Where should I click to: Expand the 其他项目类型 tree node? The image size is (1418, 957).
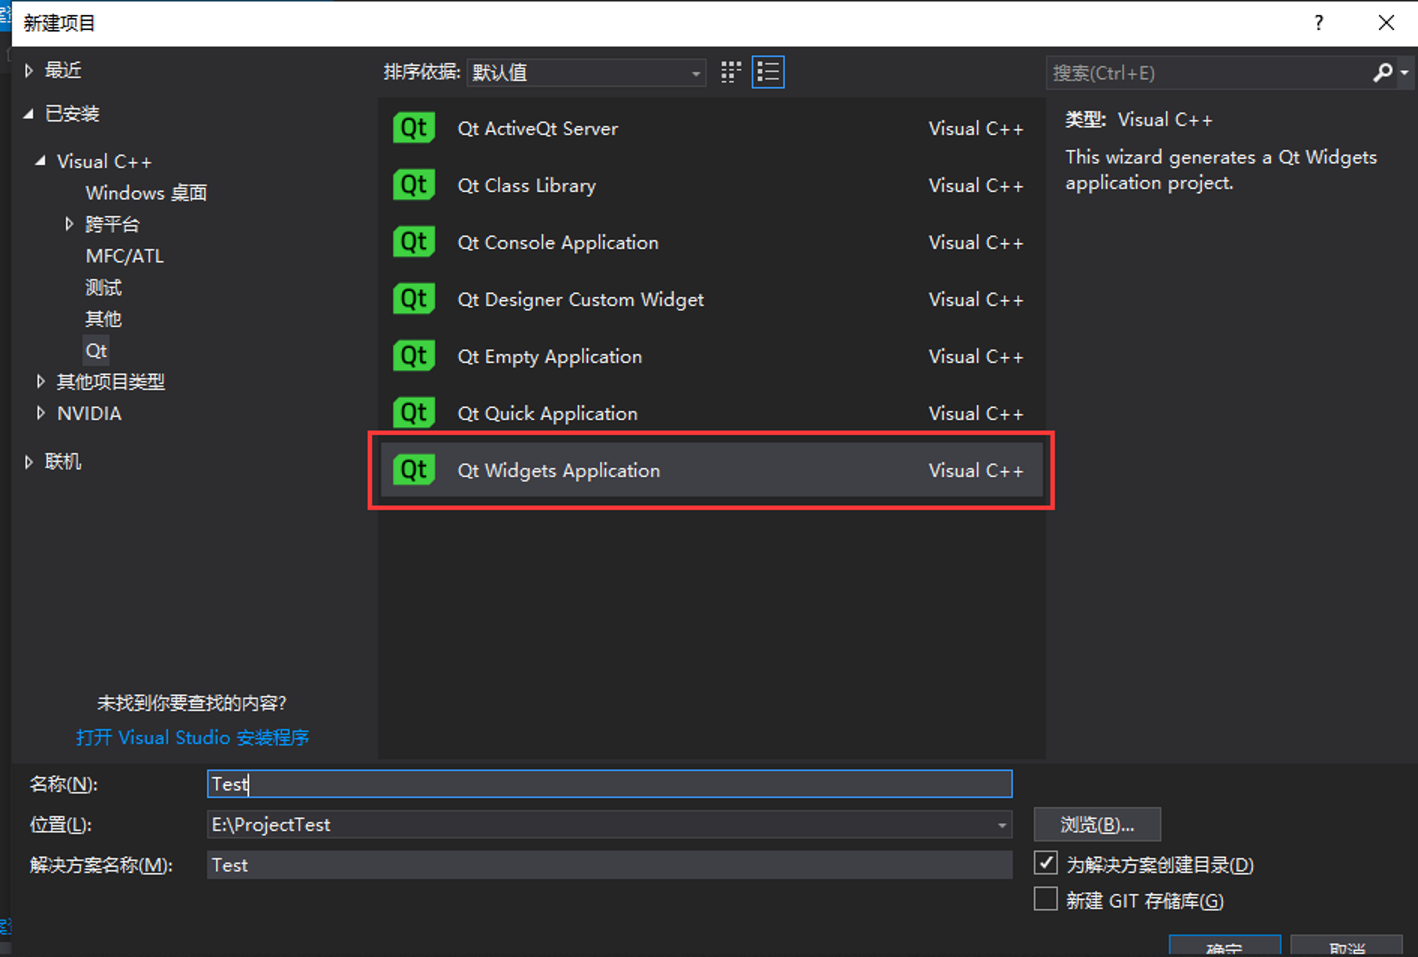click(41, 381)
